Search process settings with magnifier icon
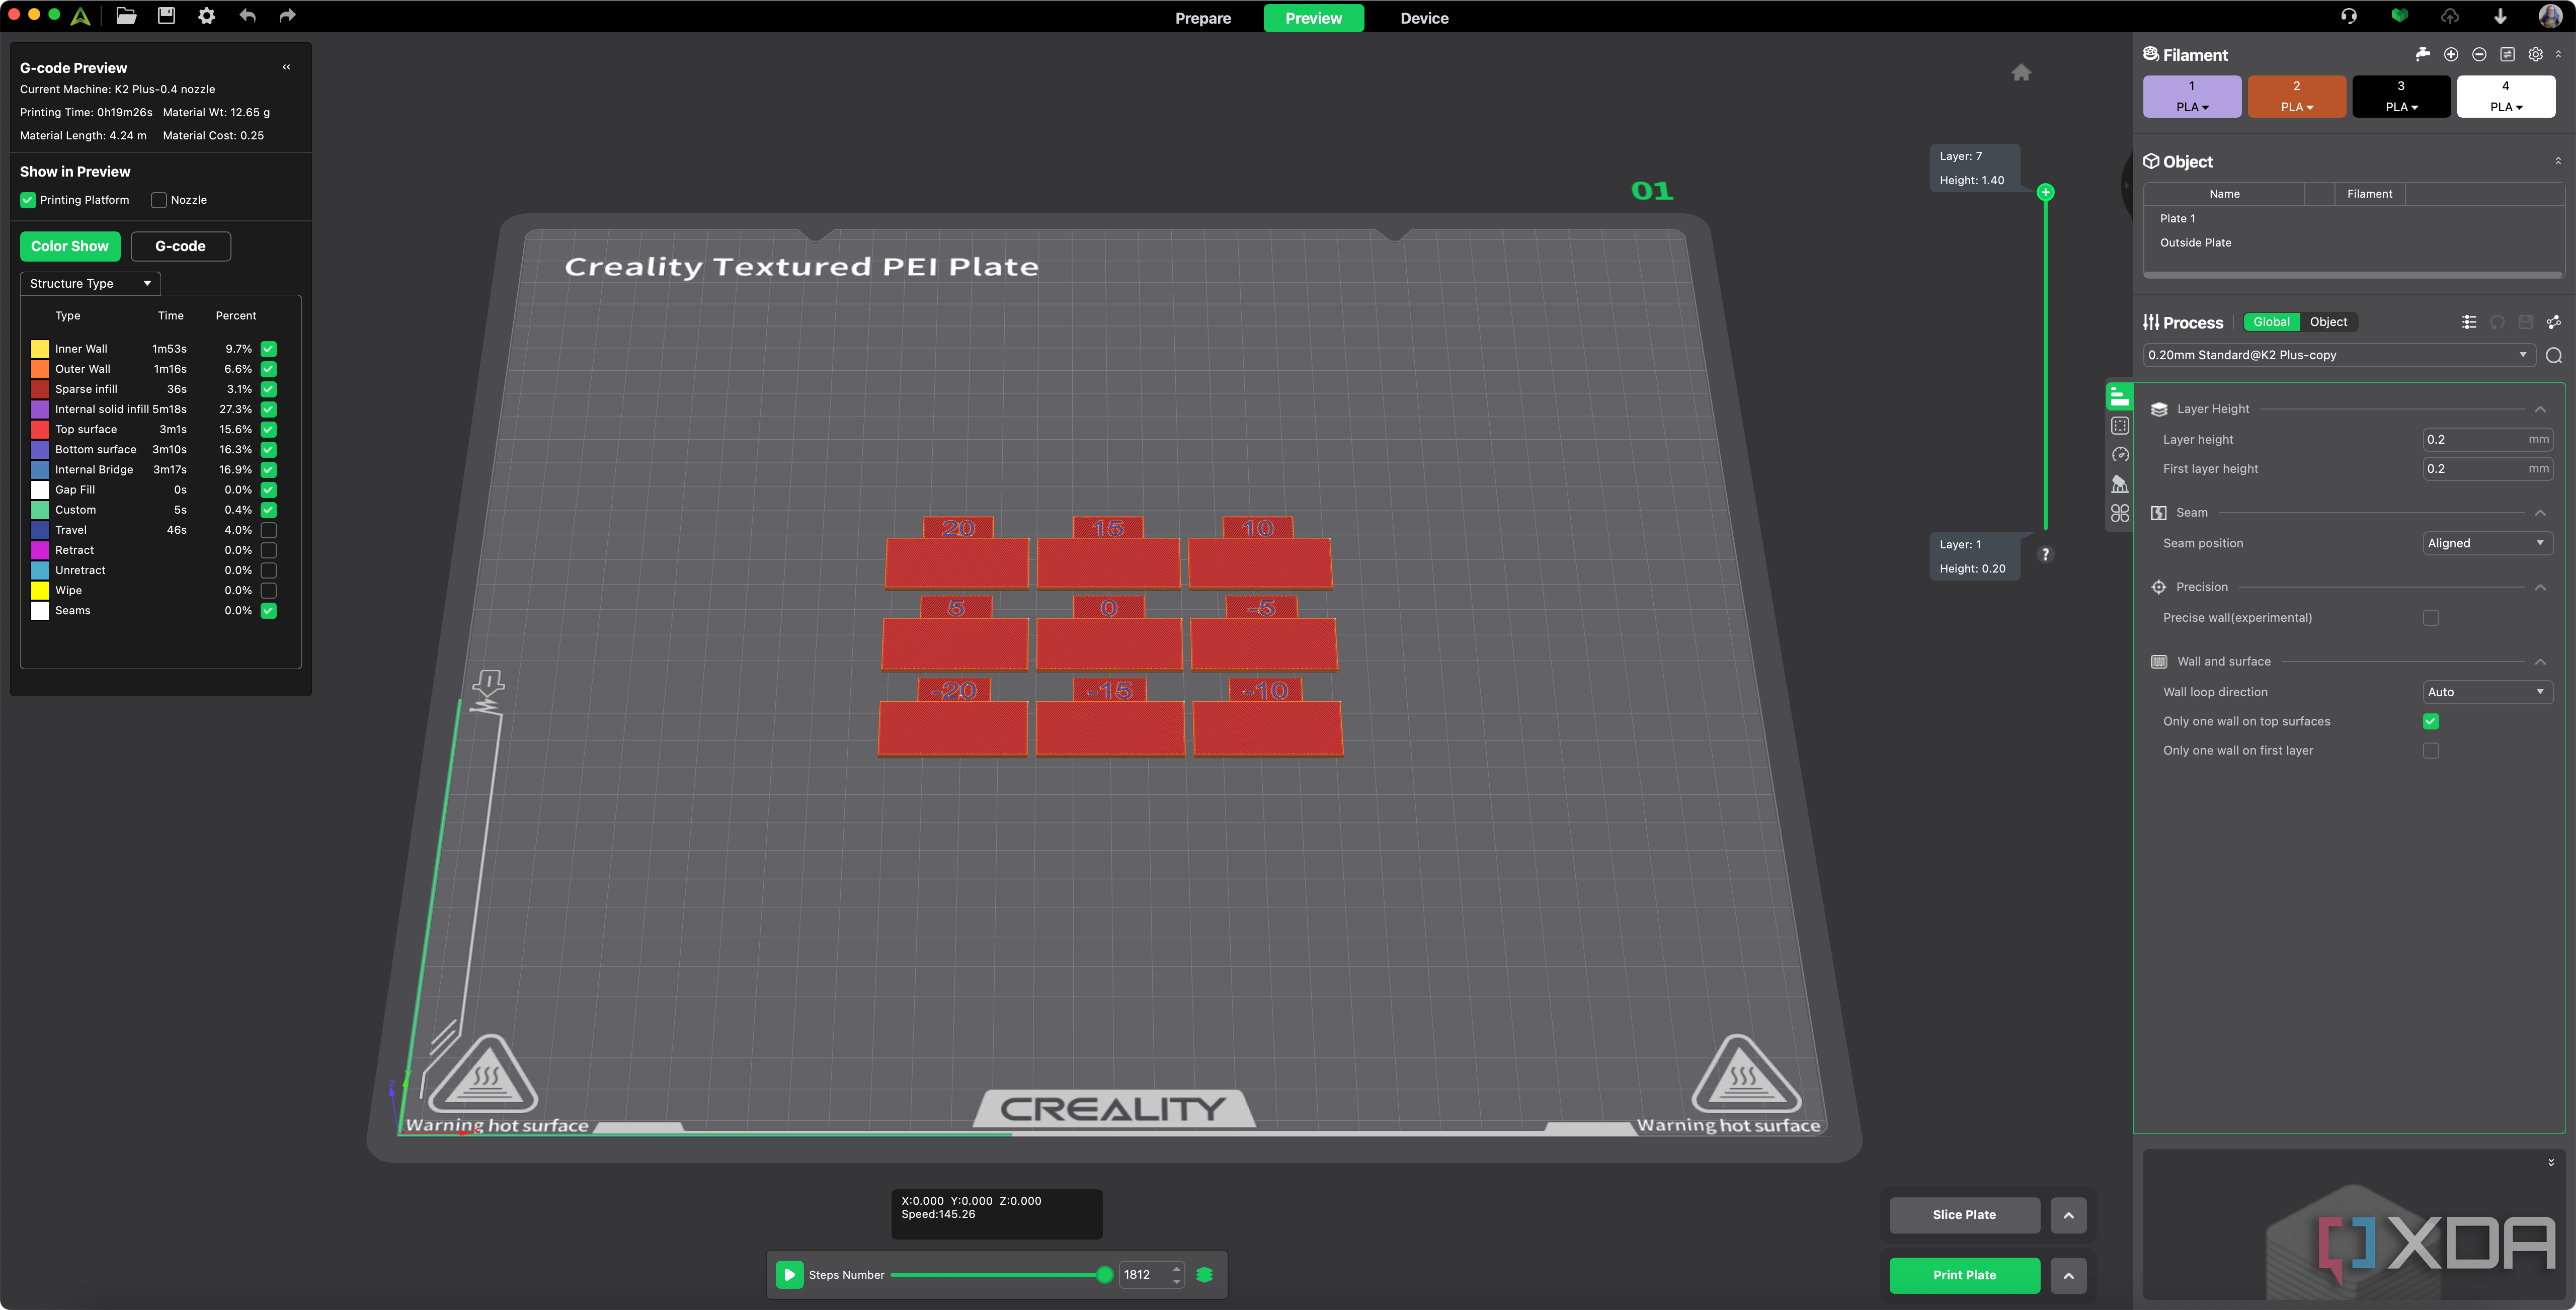Image resolution: width=2576 pixels, height=1310 pixels. (2553, 356)
